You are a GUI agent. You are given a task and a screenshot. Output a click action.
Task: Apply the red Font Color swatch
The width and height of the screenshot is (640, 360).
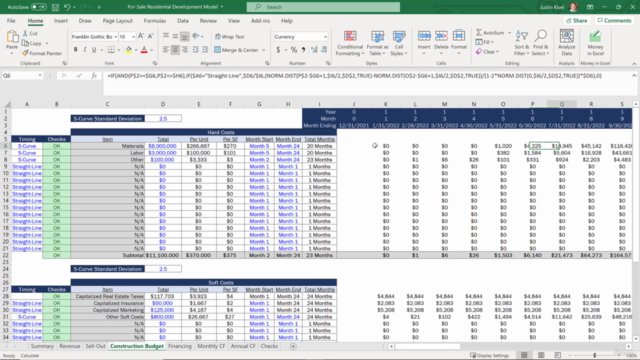point(144,50)
